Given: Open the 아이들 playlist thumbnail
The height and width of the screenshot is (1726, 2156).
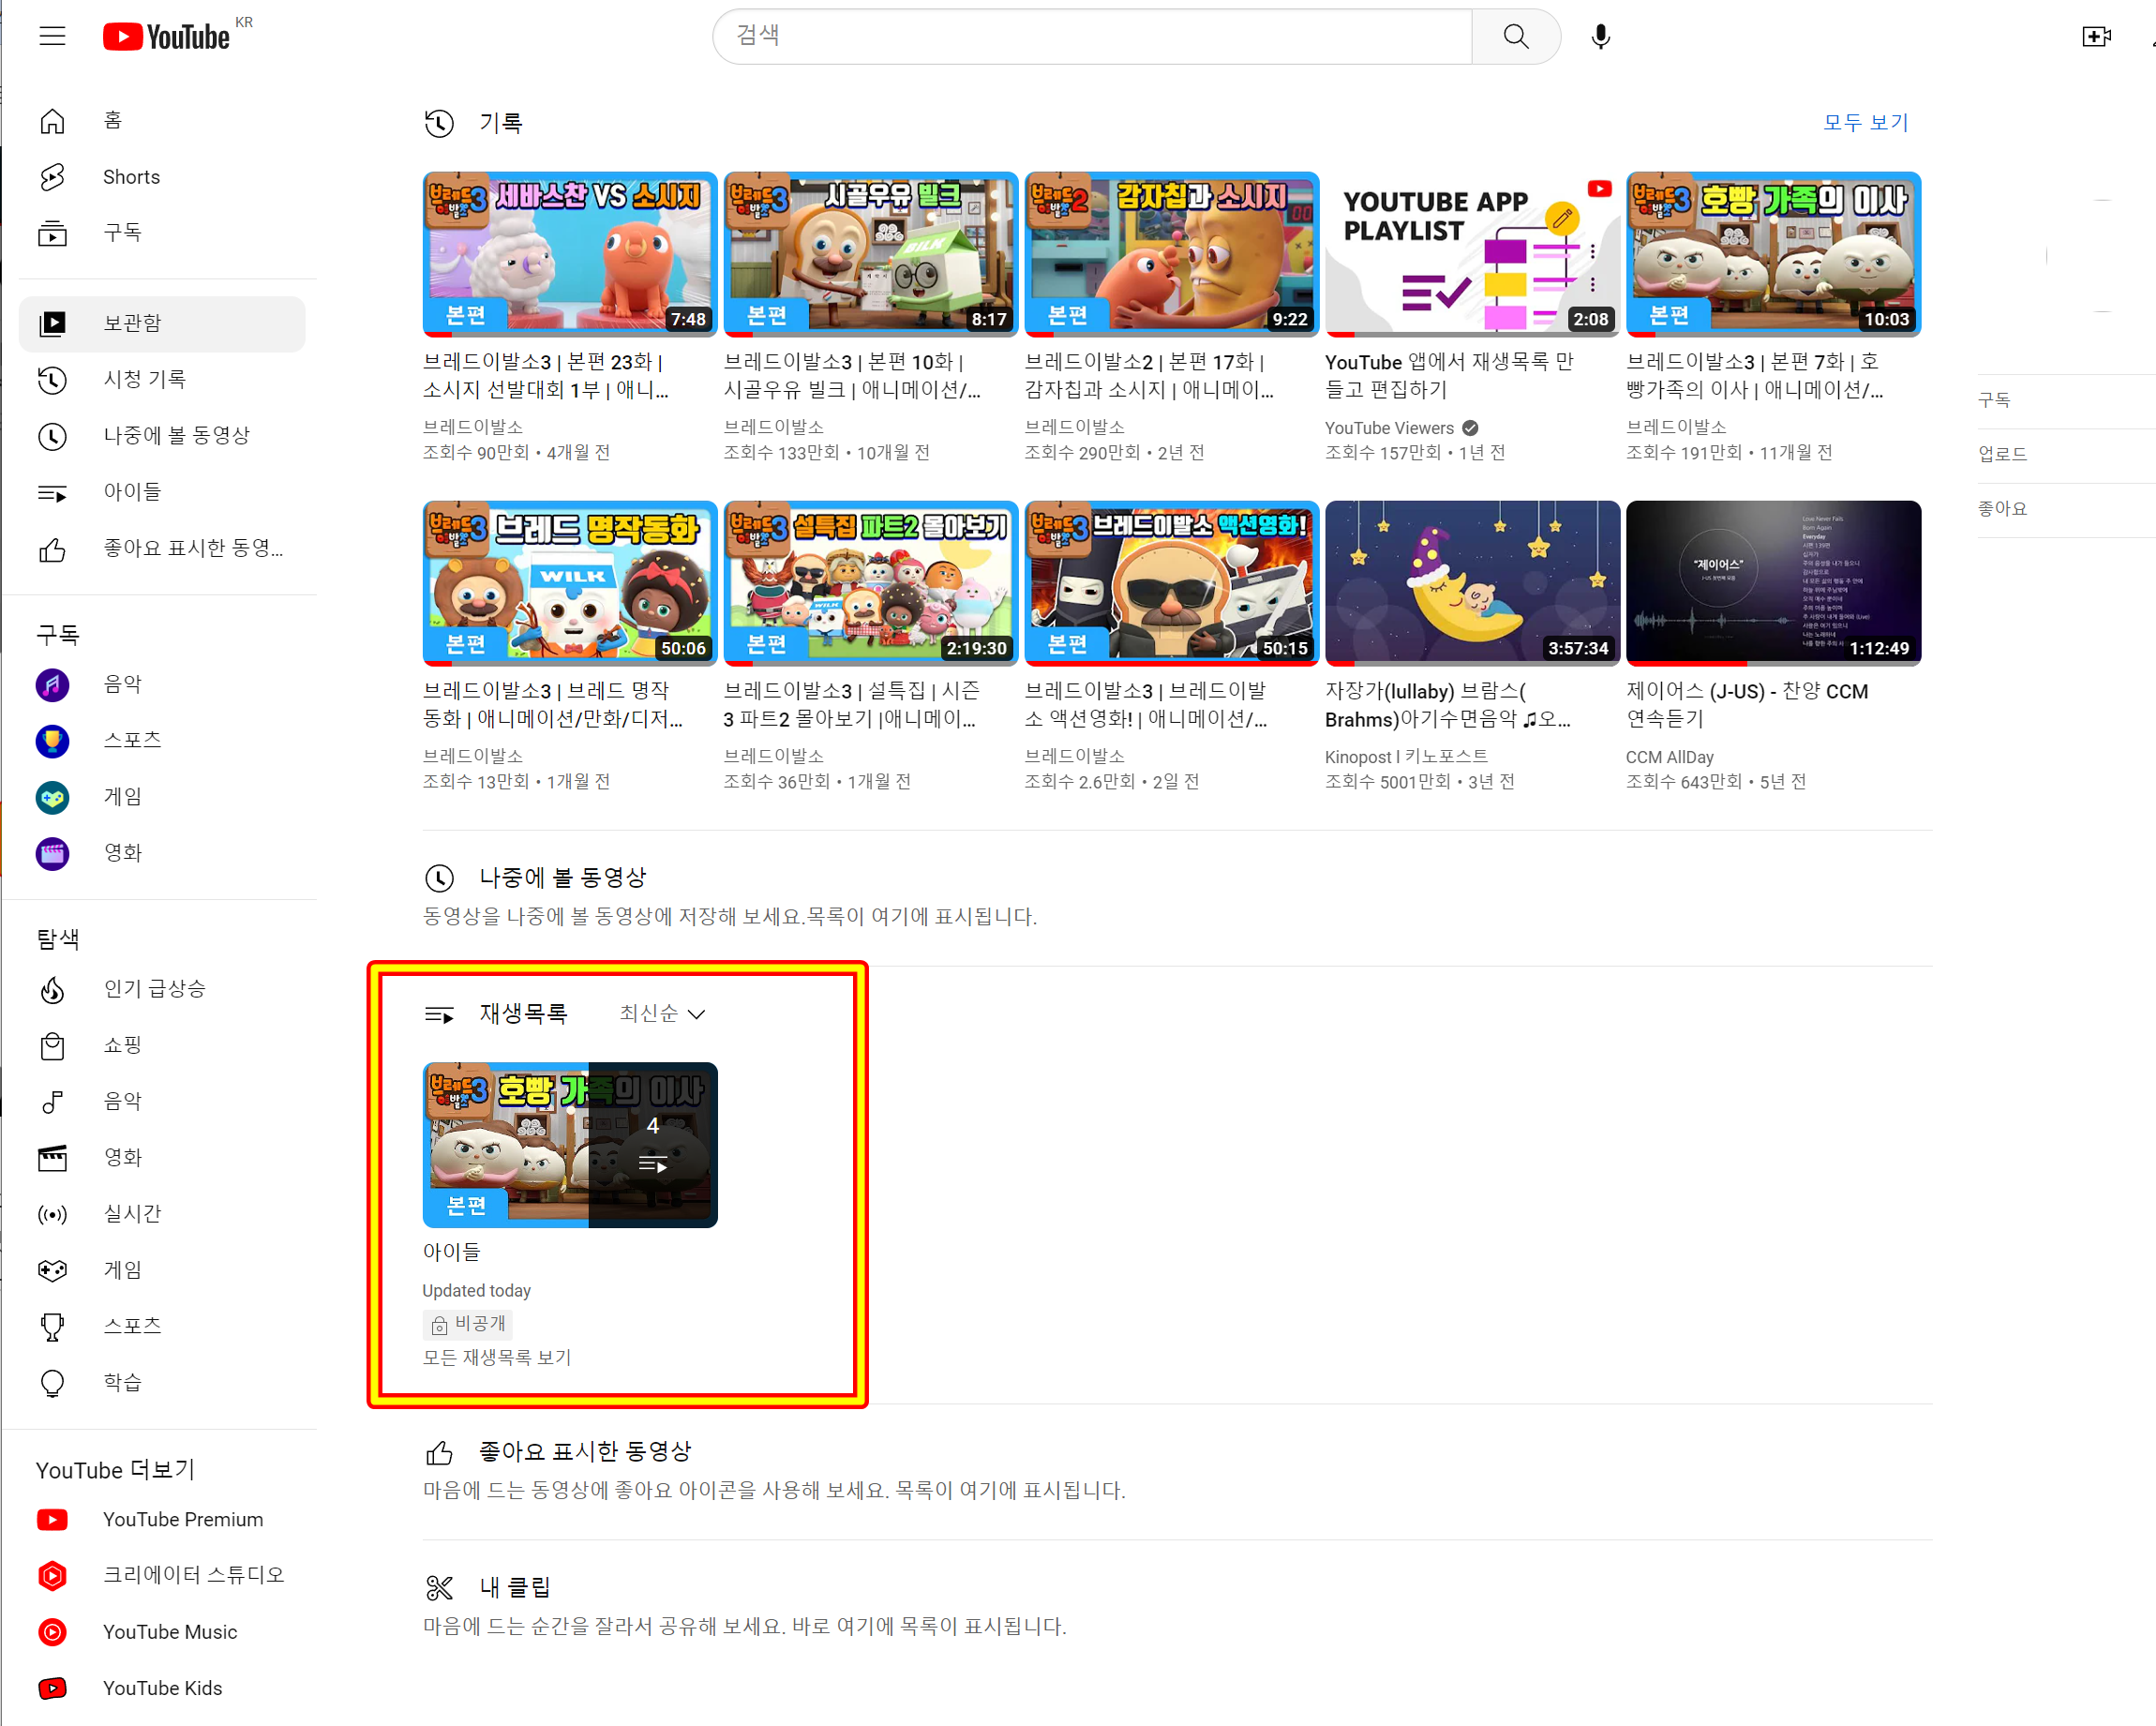Looking at the screenshot, I should (x=569, y=1144).
